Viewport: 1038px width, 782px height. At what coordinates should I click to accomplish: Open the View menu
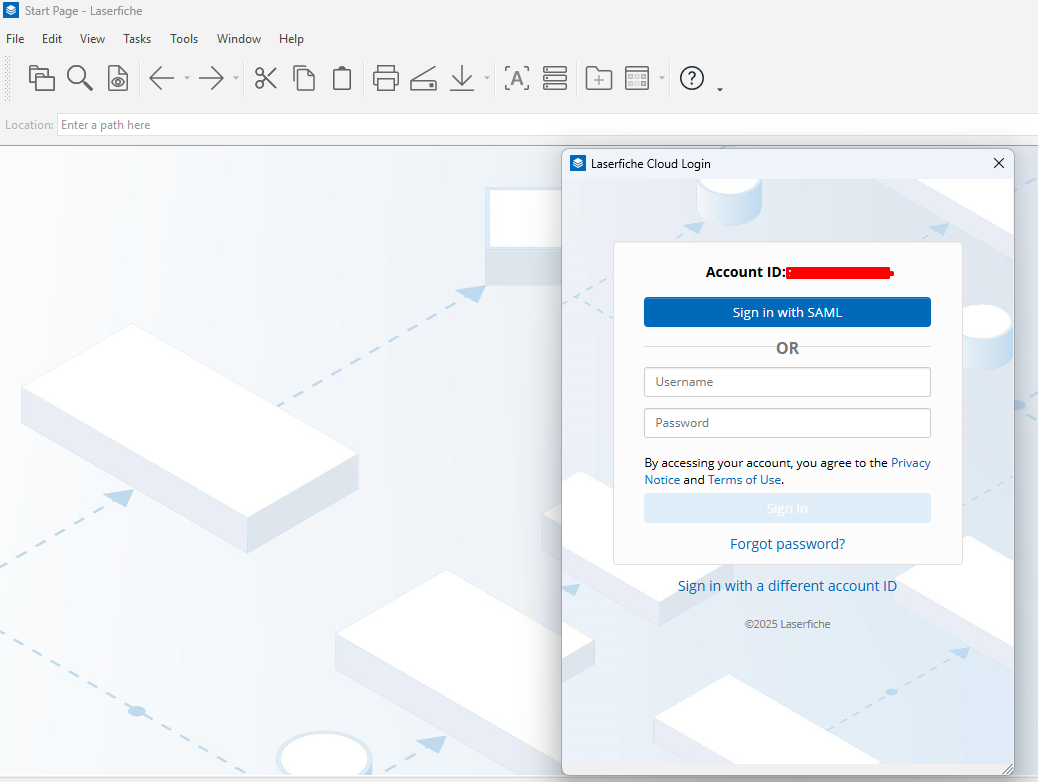point(92,39)
